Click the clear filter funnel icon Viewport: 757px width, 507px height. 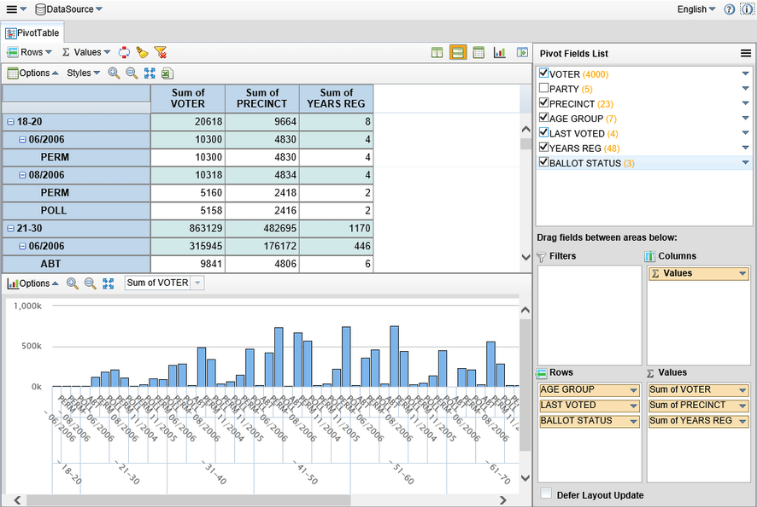click(160, 52)
